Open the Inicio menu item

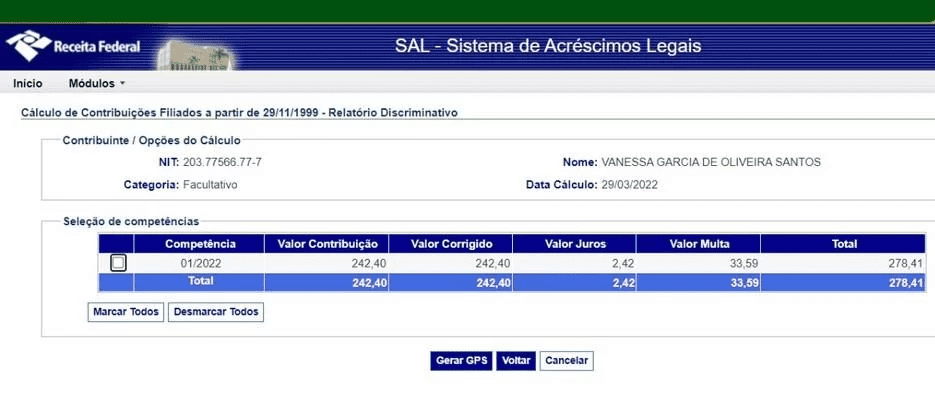27,83
